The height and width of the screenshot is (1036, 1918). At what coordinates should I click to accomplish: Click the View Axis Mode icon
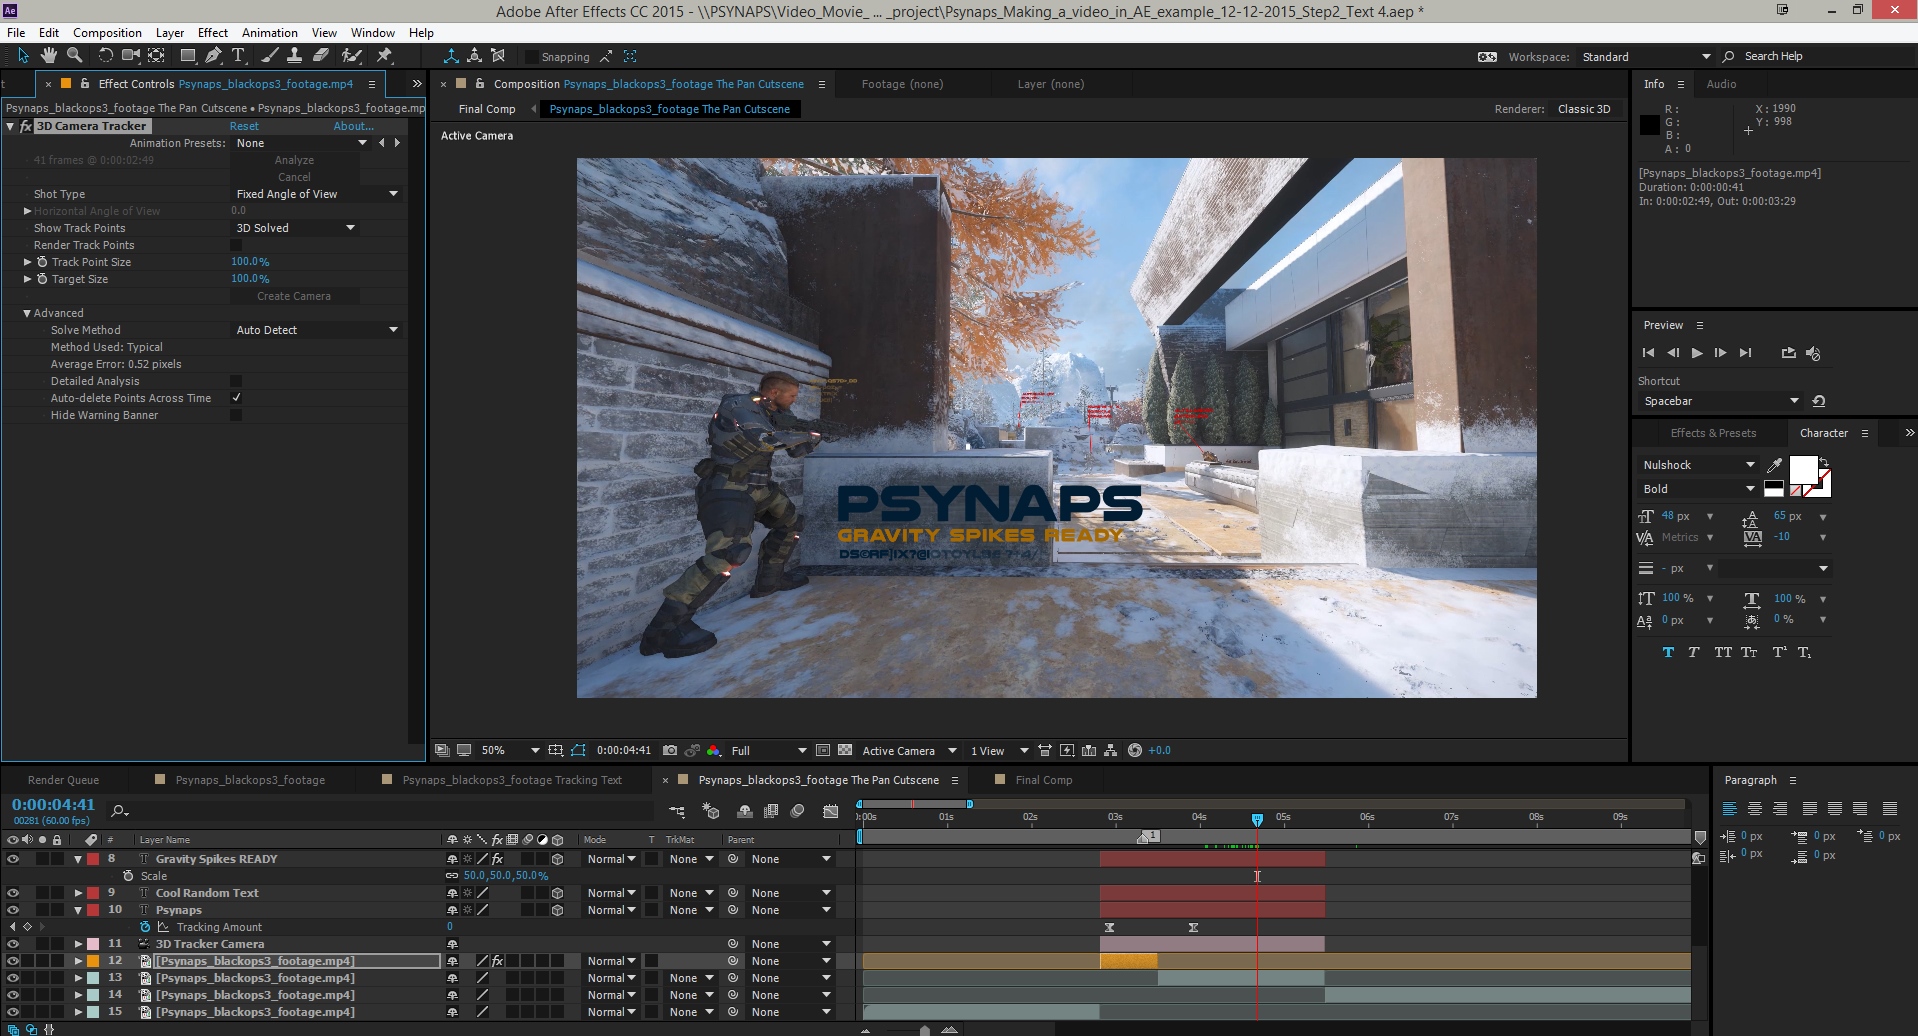pyautogui.click(x=499, y=56)
